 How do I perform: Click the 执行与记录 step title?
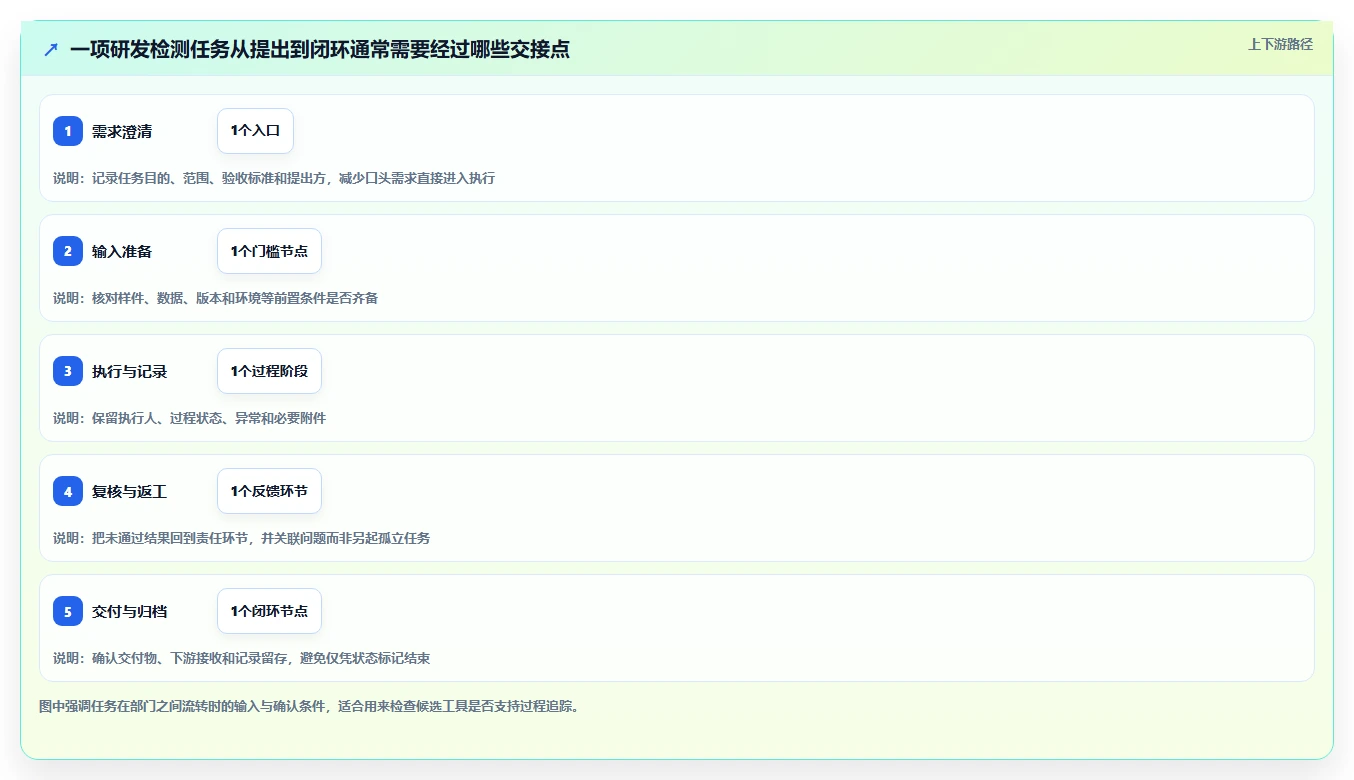click(x=129, y=371)
